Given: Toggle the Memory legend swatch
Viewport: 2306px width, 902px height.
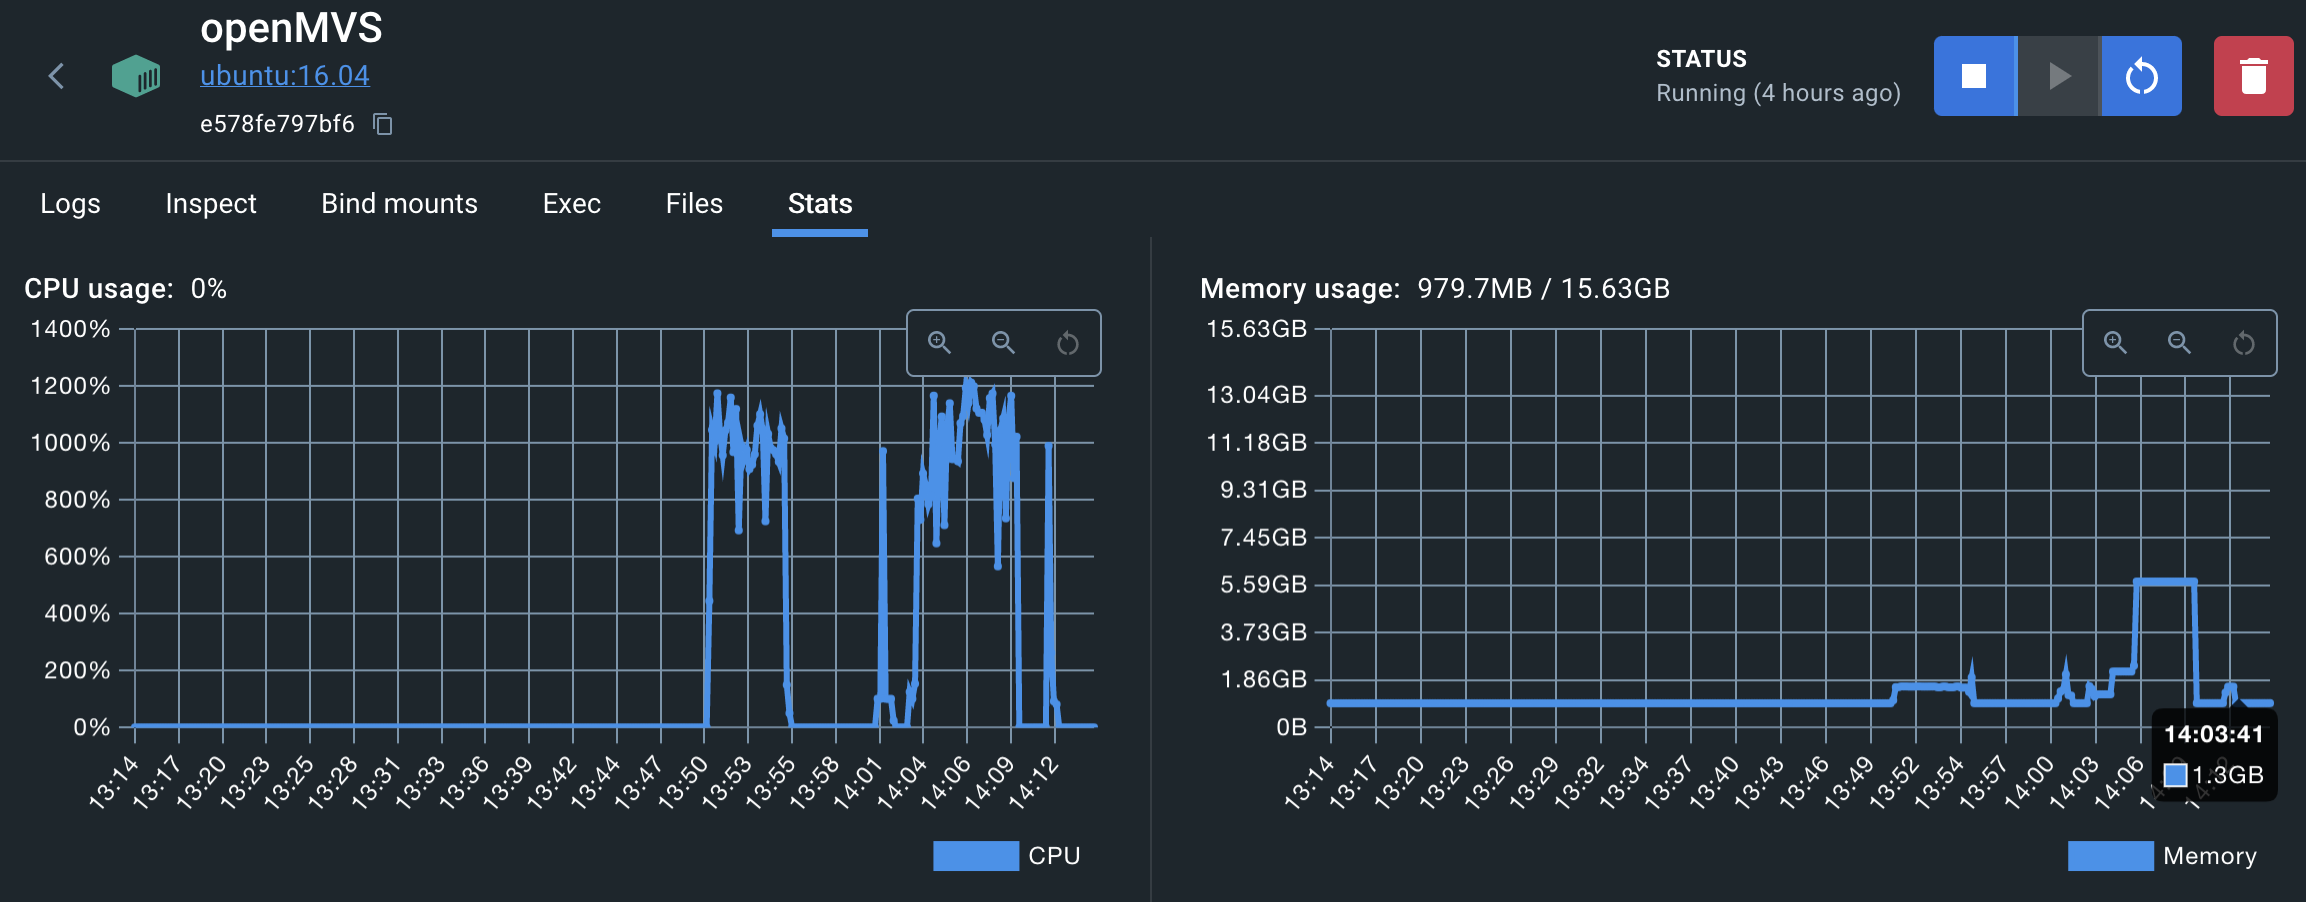Looking at the screenshot, I should [x=2111, y=856].
